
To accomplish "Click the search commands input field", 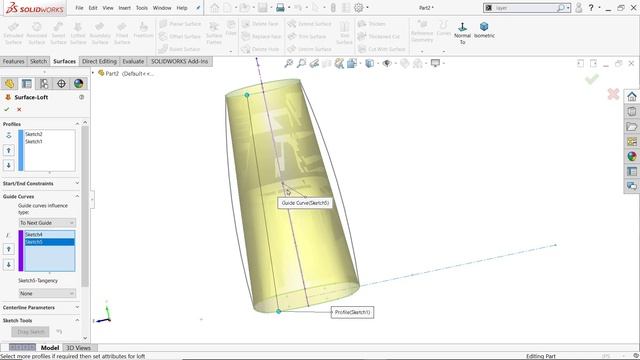I will click(525, 7).
